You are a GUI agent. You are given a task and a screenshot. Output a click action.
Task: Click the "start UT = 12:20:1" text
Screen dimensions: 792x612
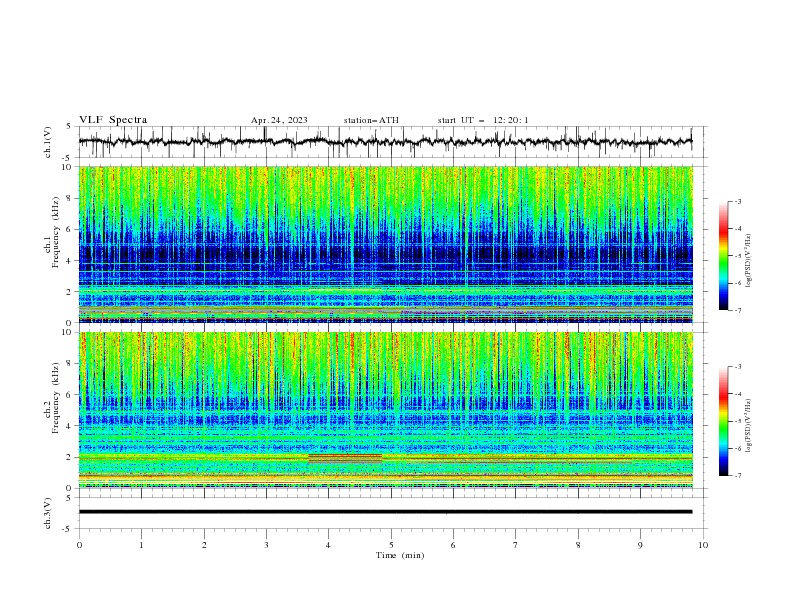pyautogui.click(x=483, y=120)
